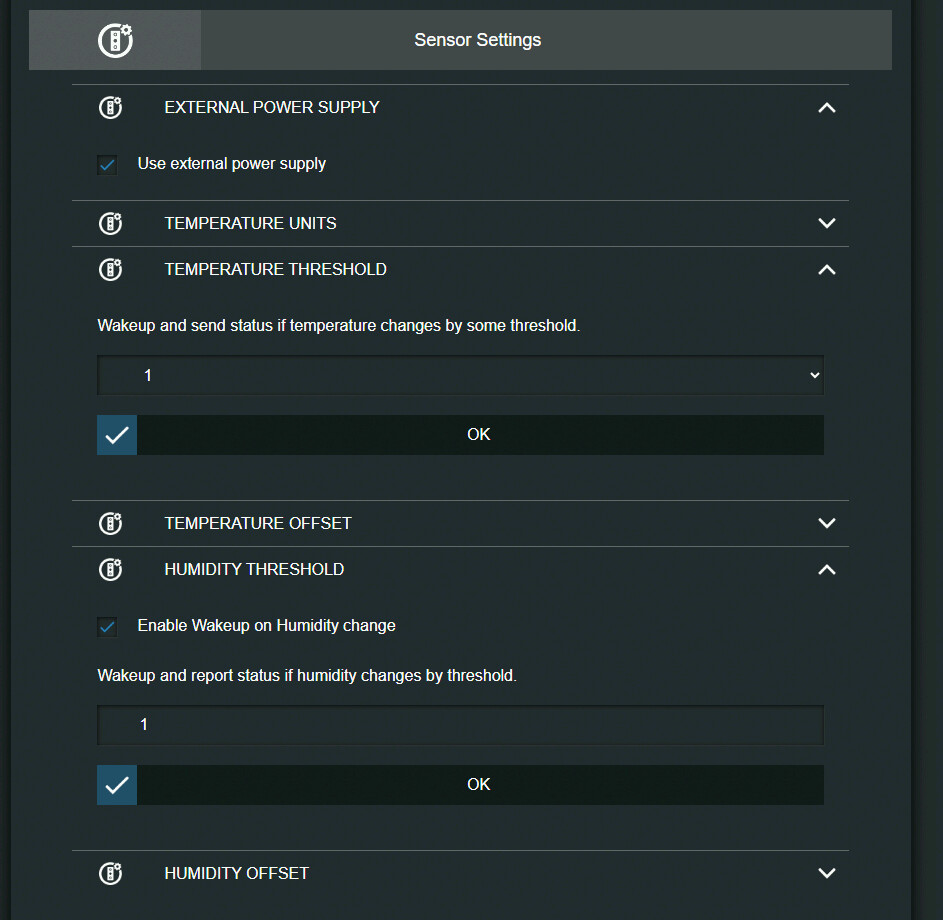
Task: Click checkmark icon beside temperature threshold OK
Action: coord(117,435)
